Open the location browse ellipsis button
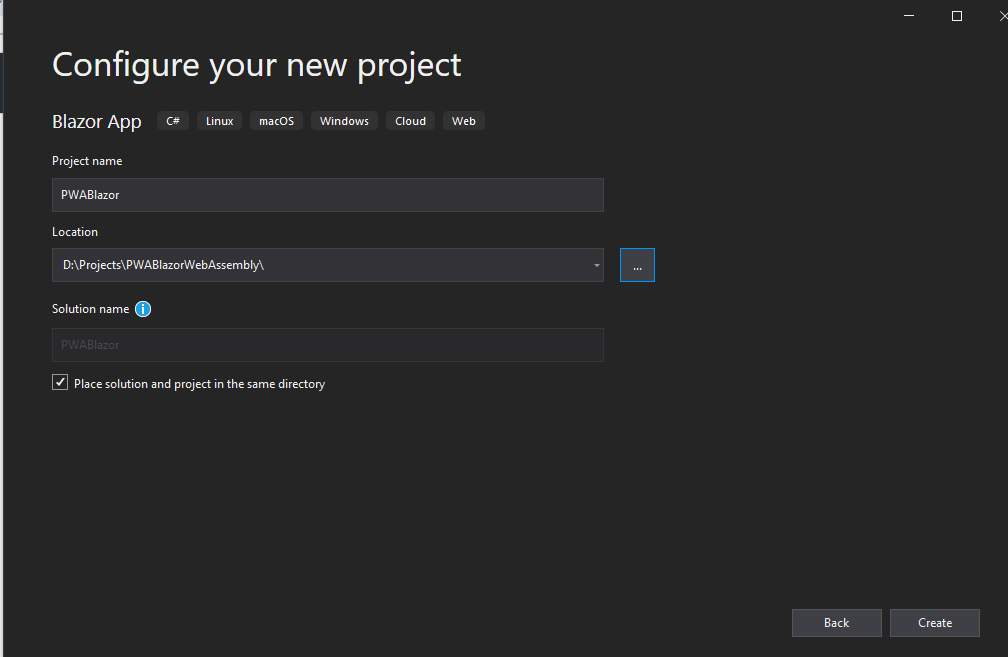This screenshot has height=657, width=1008. [637, 265]
